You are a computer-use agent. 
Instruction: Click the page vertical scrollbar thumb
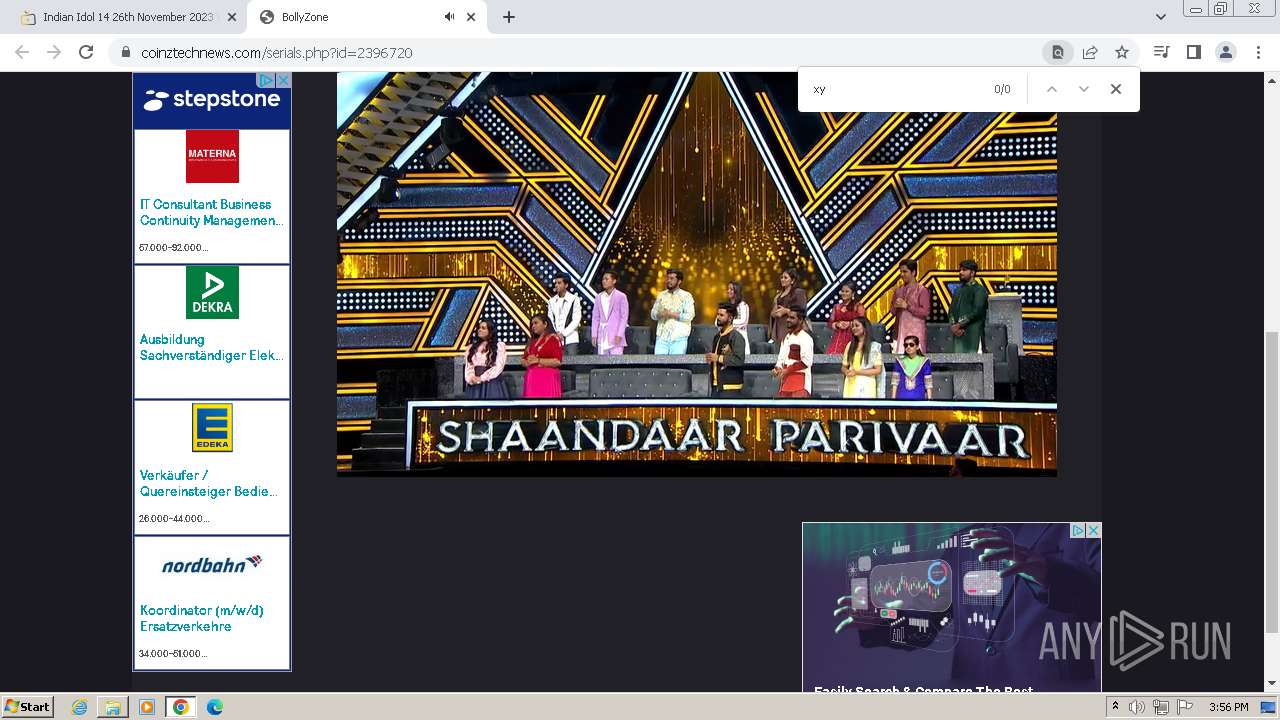point(1272,482)
